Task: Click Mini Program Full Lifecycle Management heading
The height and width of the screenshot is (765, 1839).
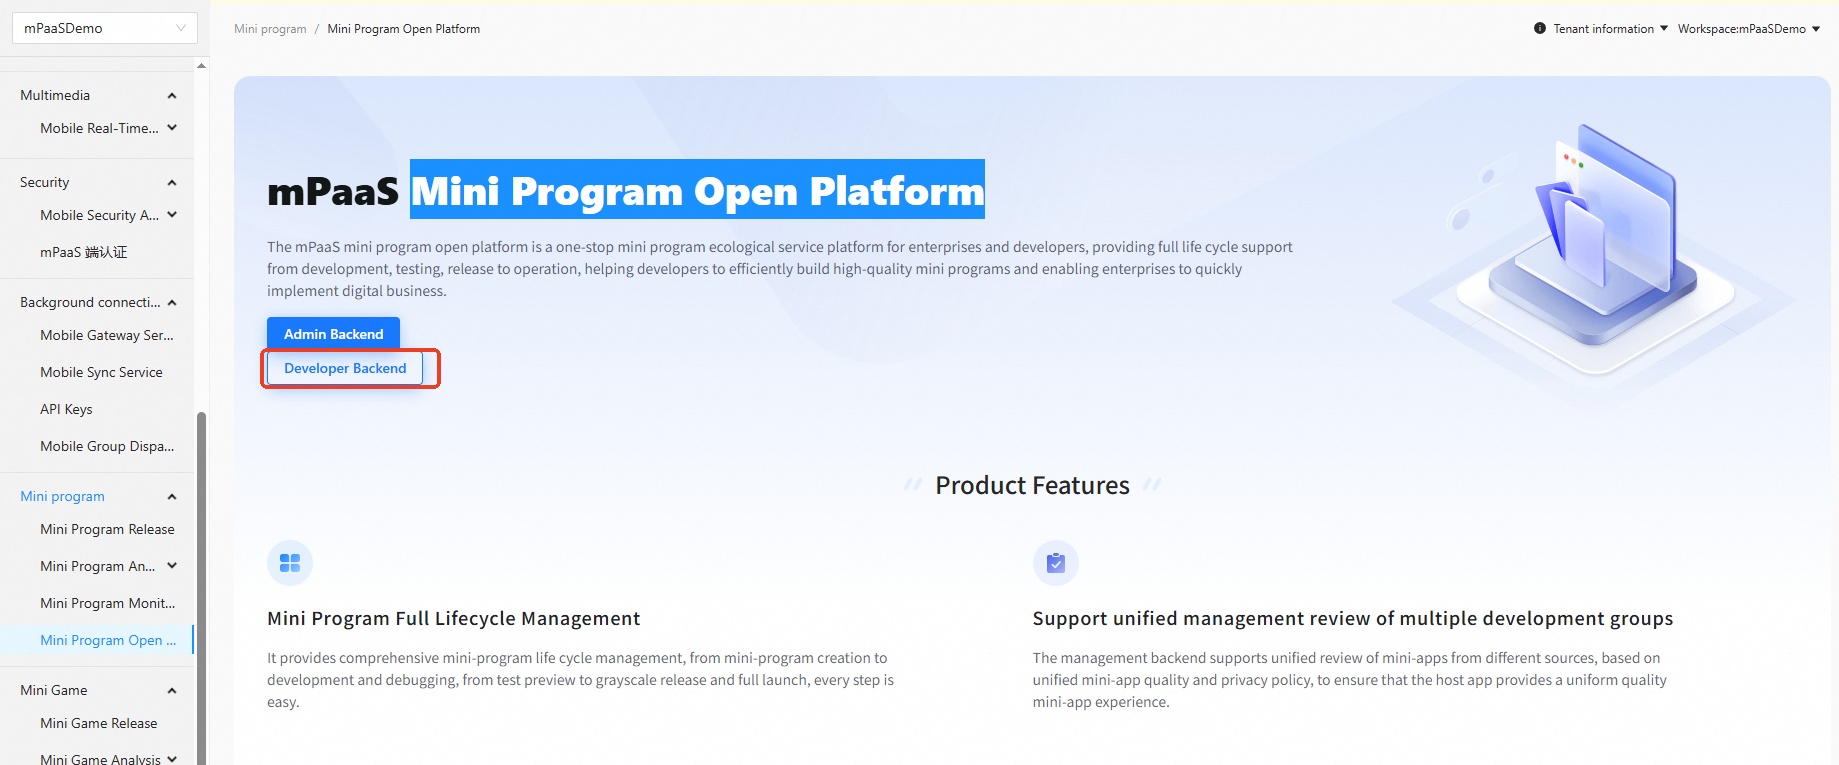Action: pos(454,619)
